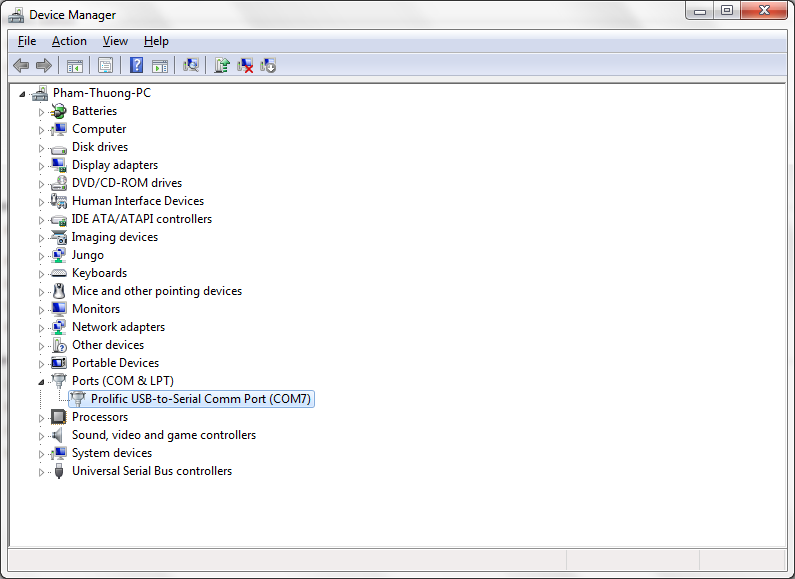Click the Disable device toolbar icon
This screenshot has width=795, height=579.
(x=268, y=65)
